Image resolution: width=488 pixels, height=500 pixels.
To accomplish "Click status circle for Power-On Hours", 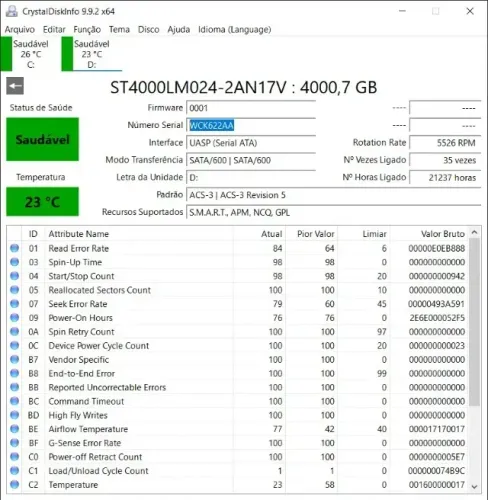I will tap(14, 318).
